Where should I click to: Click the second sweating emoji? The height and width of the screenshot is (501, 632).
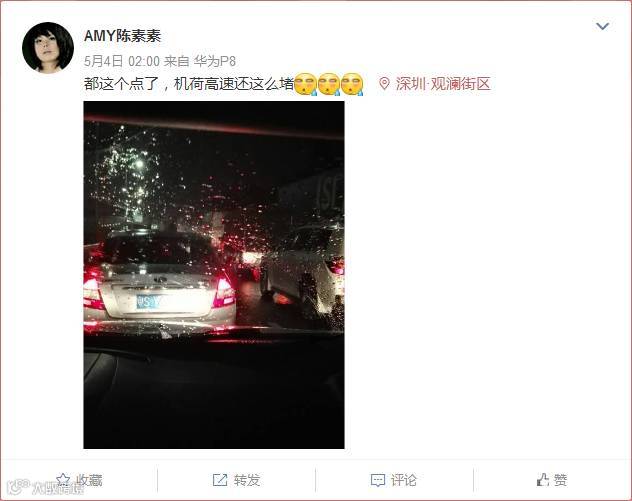tap(328, 84)
